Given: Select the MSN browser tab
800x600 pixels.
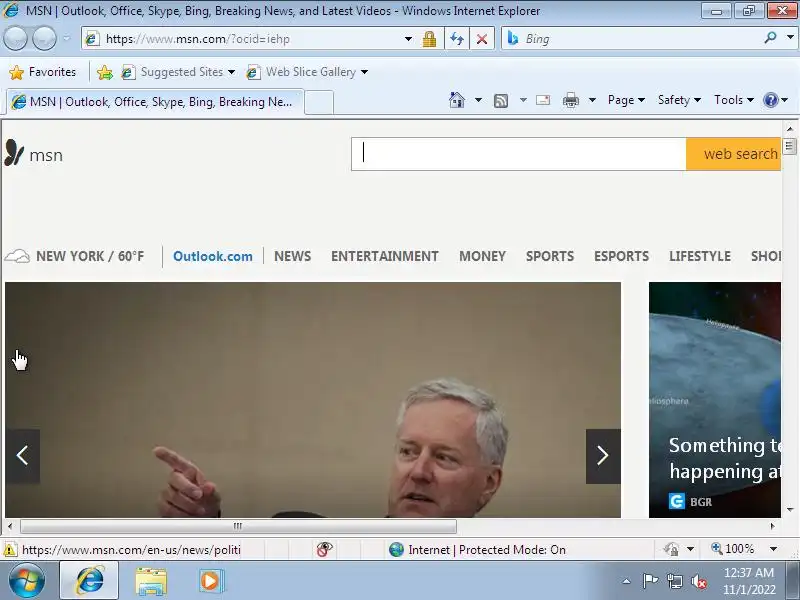Looking at the screenshot, I should (155, 102).
